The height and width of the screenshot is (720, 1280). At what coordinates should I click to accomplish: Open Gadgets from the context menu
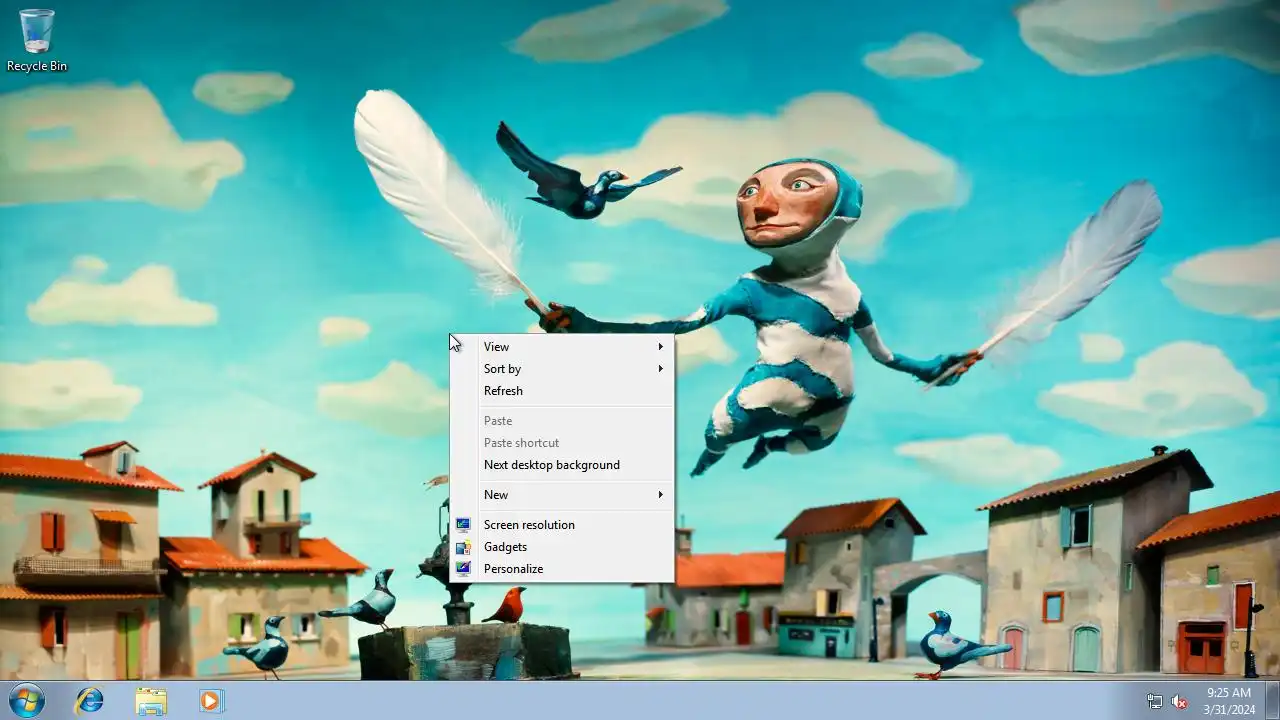click(x=562, y=547)
